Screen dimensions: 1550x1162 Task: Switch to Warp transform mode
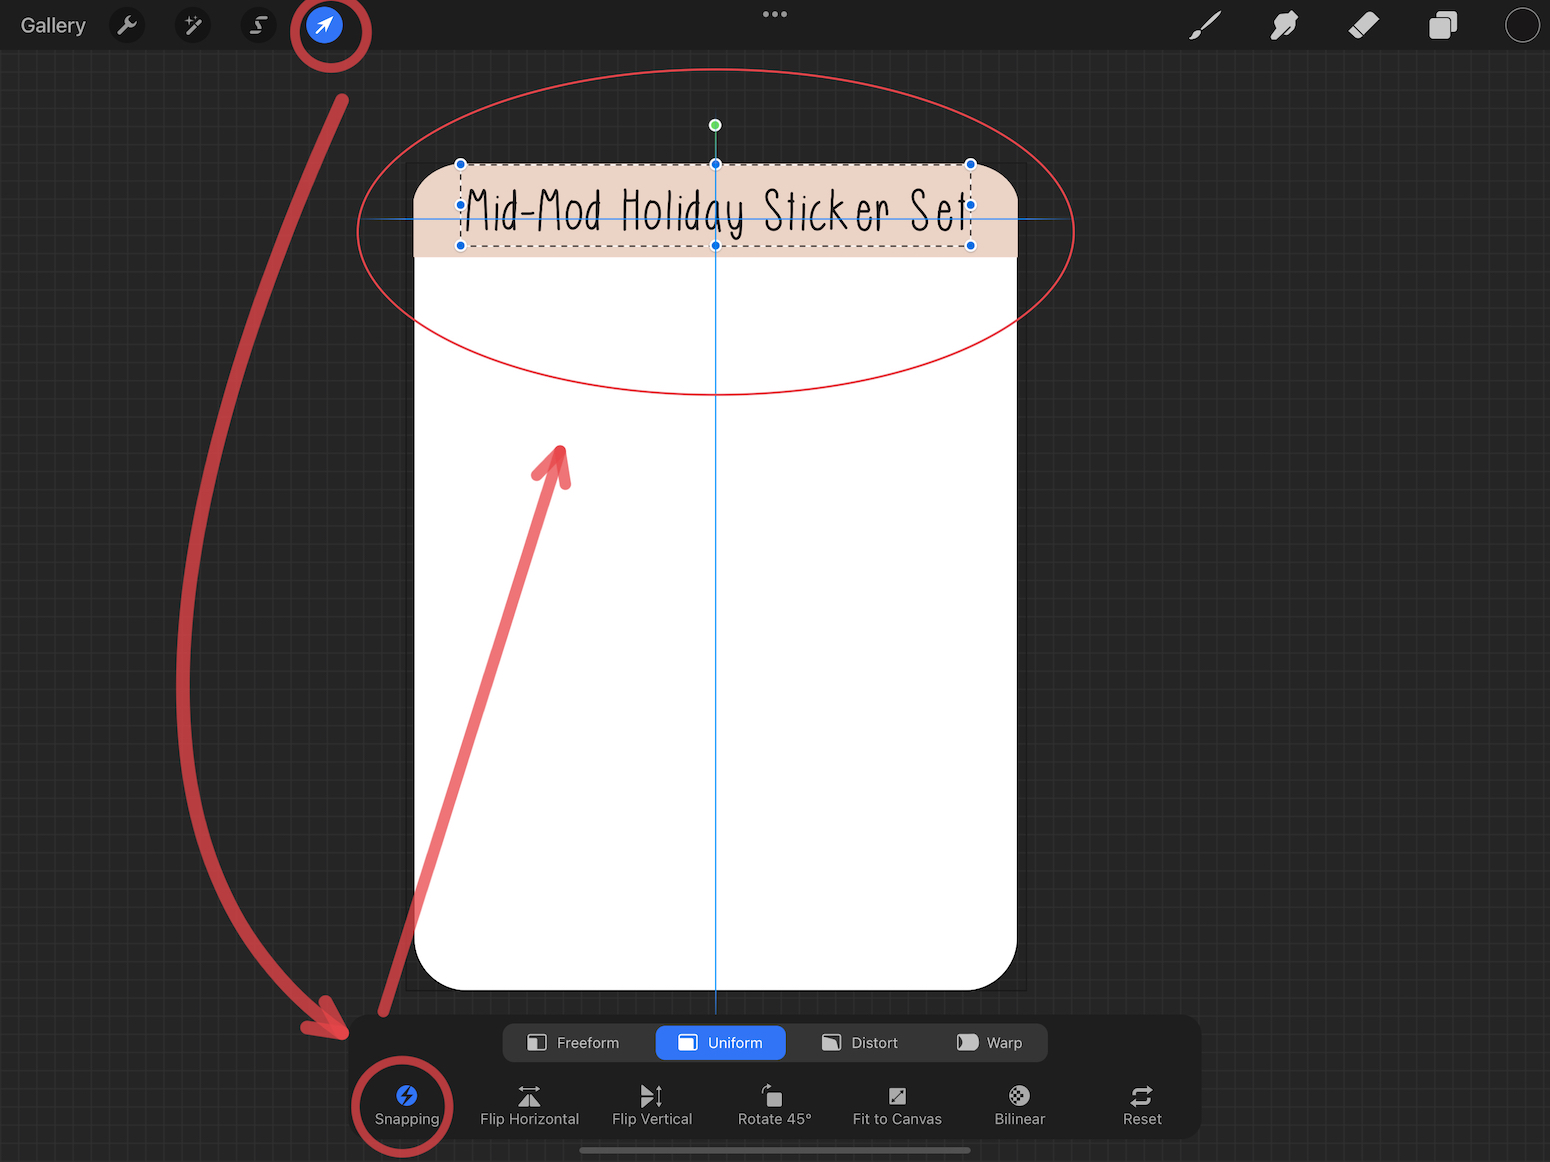989,1042
